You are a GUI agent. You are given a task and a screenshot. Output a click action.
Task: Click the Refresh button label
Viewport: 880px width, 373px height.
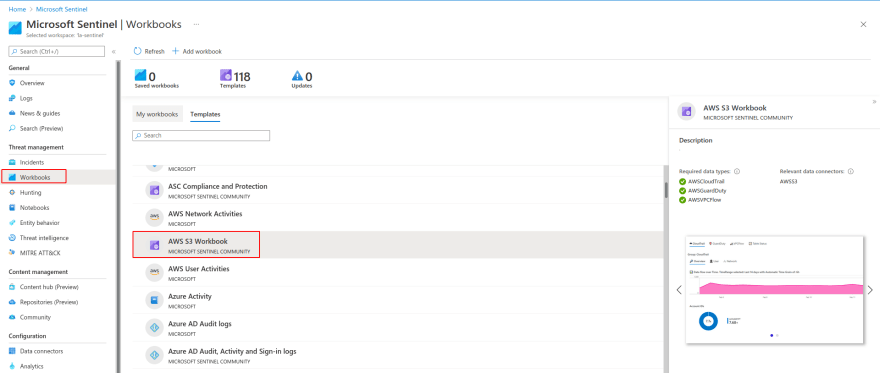tap(154, 52)
